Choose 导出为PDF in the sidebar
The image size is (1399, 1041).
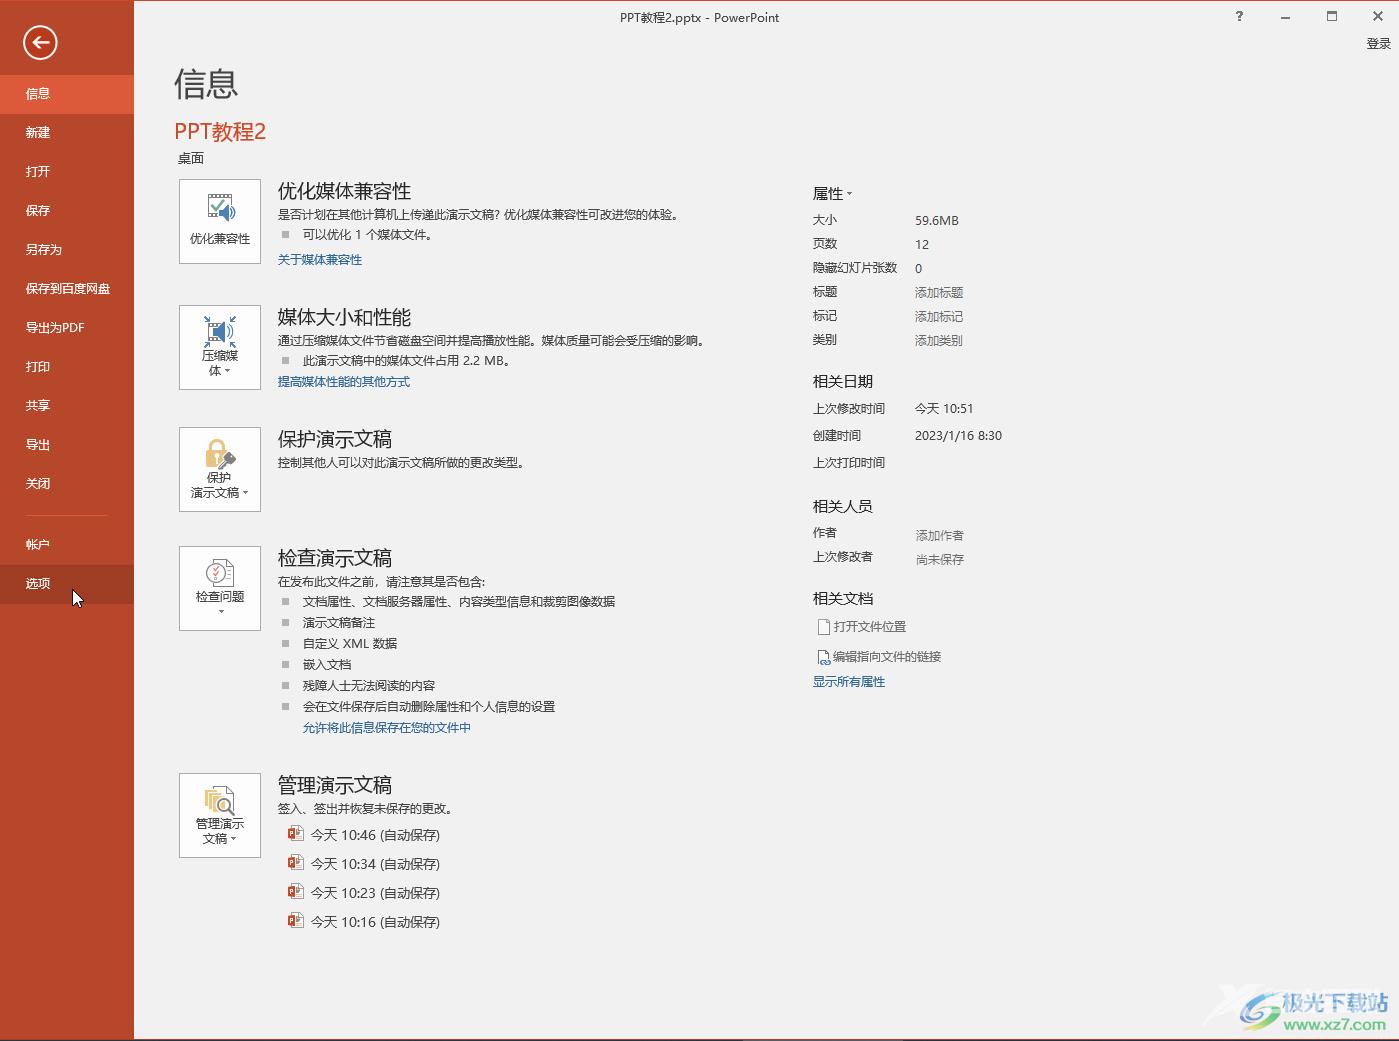point(67,328)
